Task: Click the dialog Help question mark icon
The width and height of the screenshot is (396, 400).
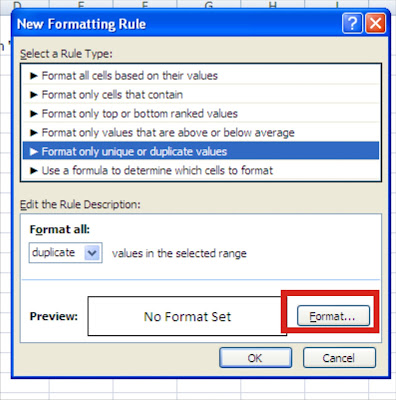Action: coord(352,24)
